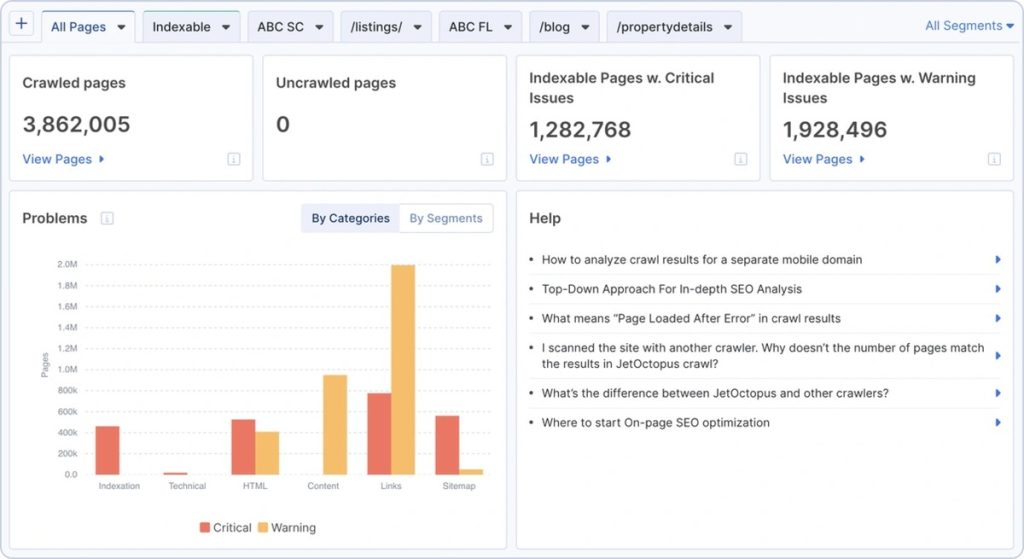
Task: Select the /blog segment tab
Action: (x=555, y=27)
